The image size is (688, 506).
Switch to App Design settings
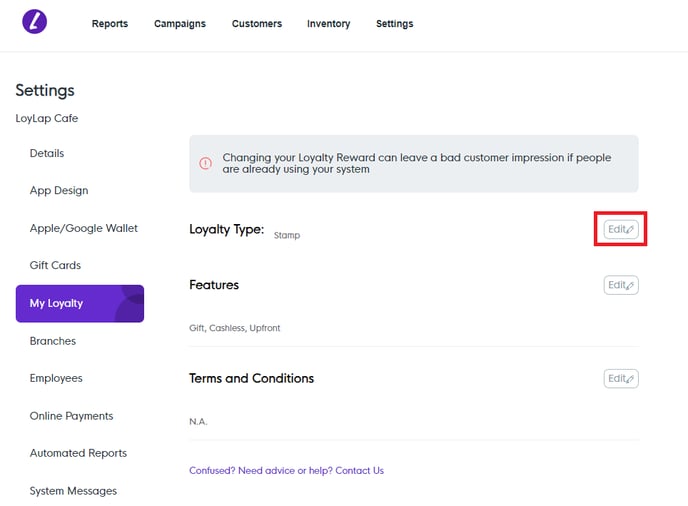tap(59, 191)
